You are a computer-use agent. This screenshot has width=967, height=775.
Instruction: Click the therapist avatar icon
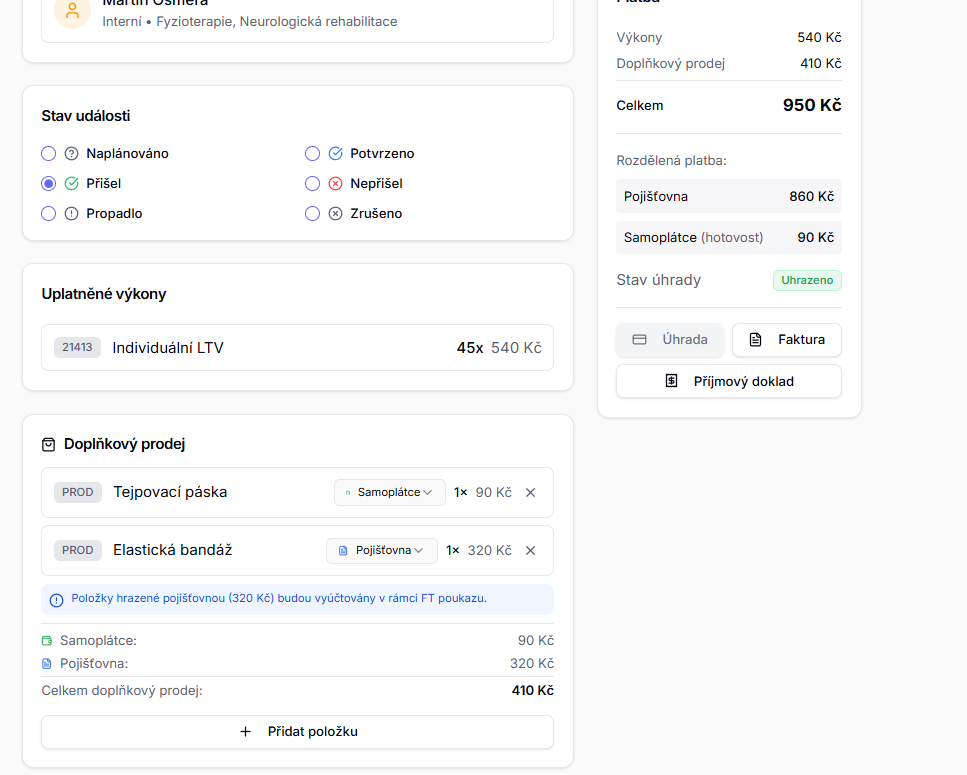[72, 12]
